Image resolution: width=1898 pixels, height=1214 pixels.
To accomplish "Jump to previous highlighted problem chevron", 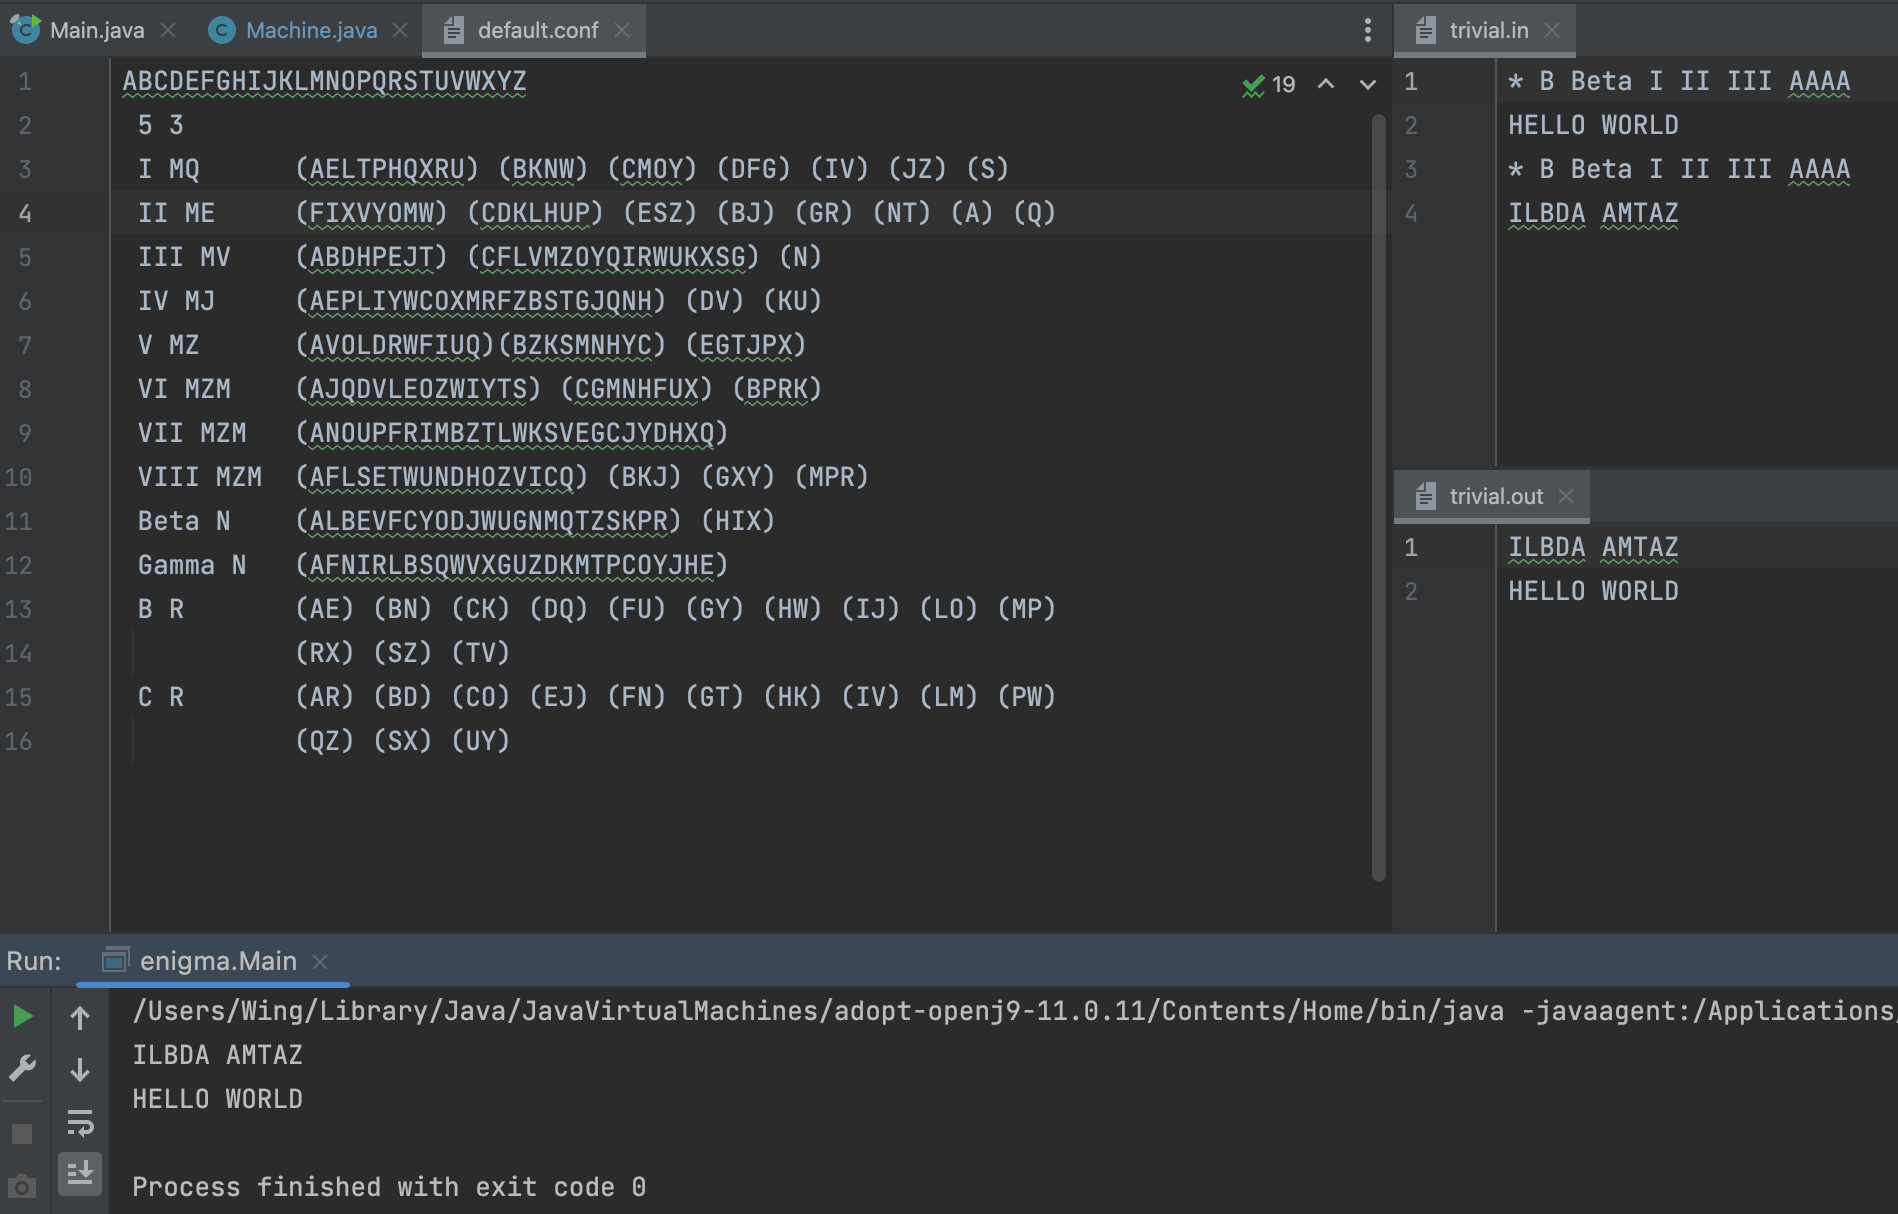I will tap(1326, 85).
